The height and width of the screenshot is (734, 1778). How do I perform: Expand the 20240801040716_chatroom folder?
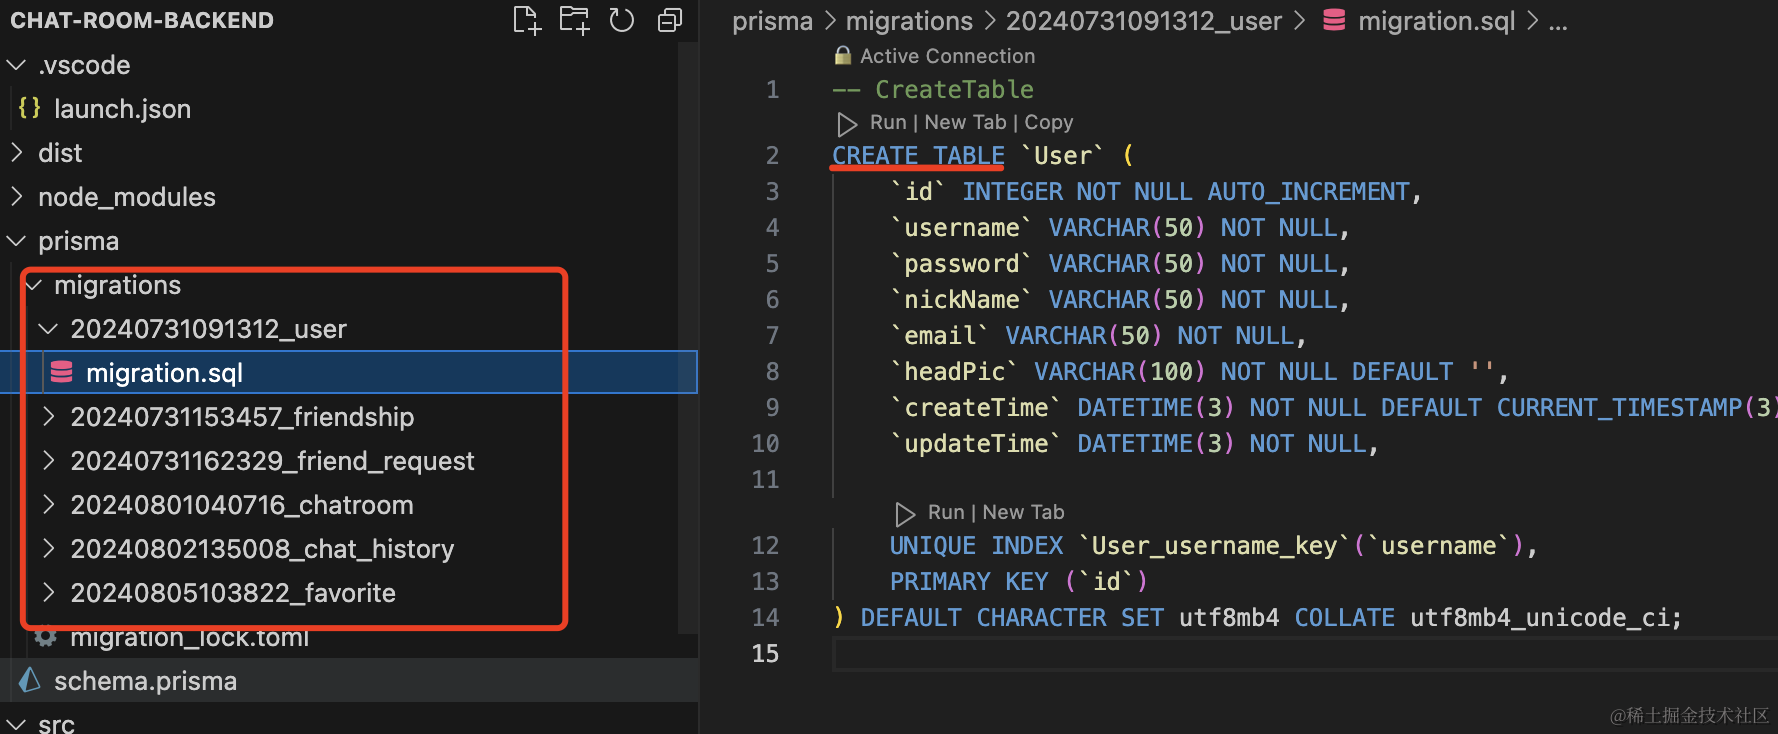tap(48, 505)
